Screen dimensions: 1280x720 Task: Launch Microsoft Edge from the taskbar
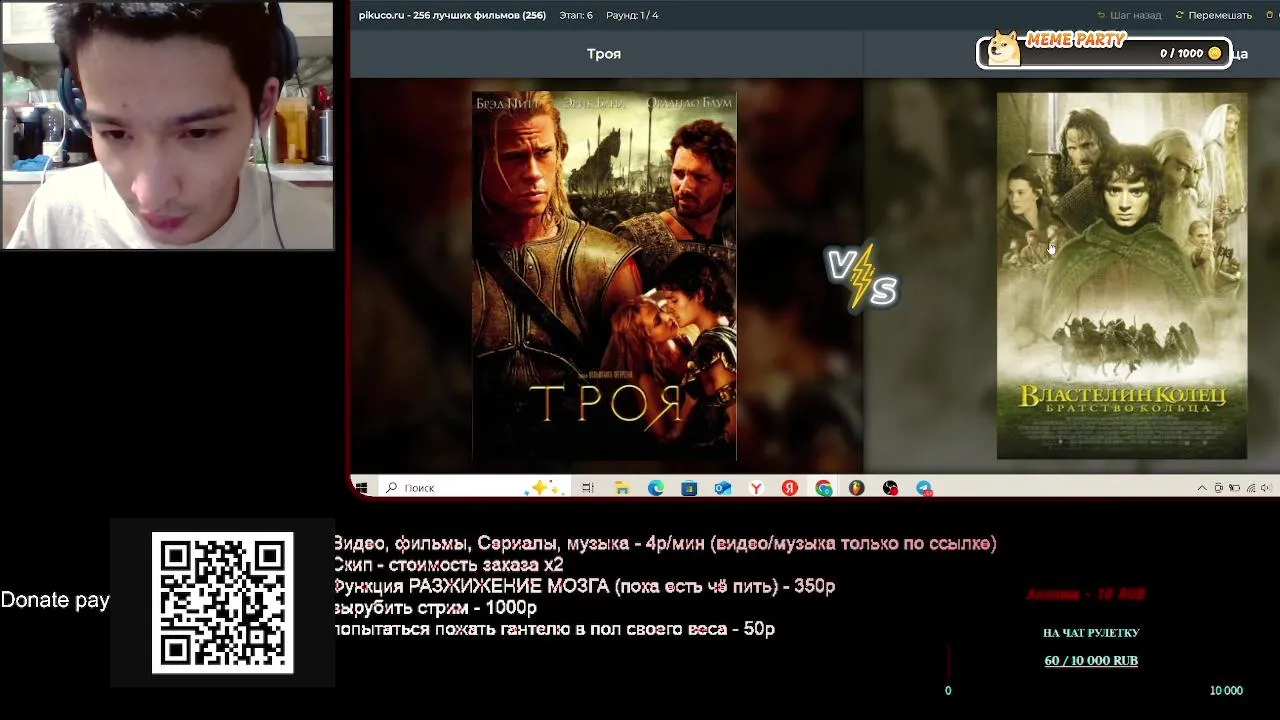click(x=655, y=488)
